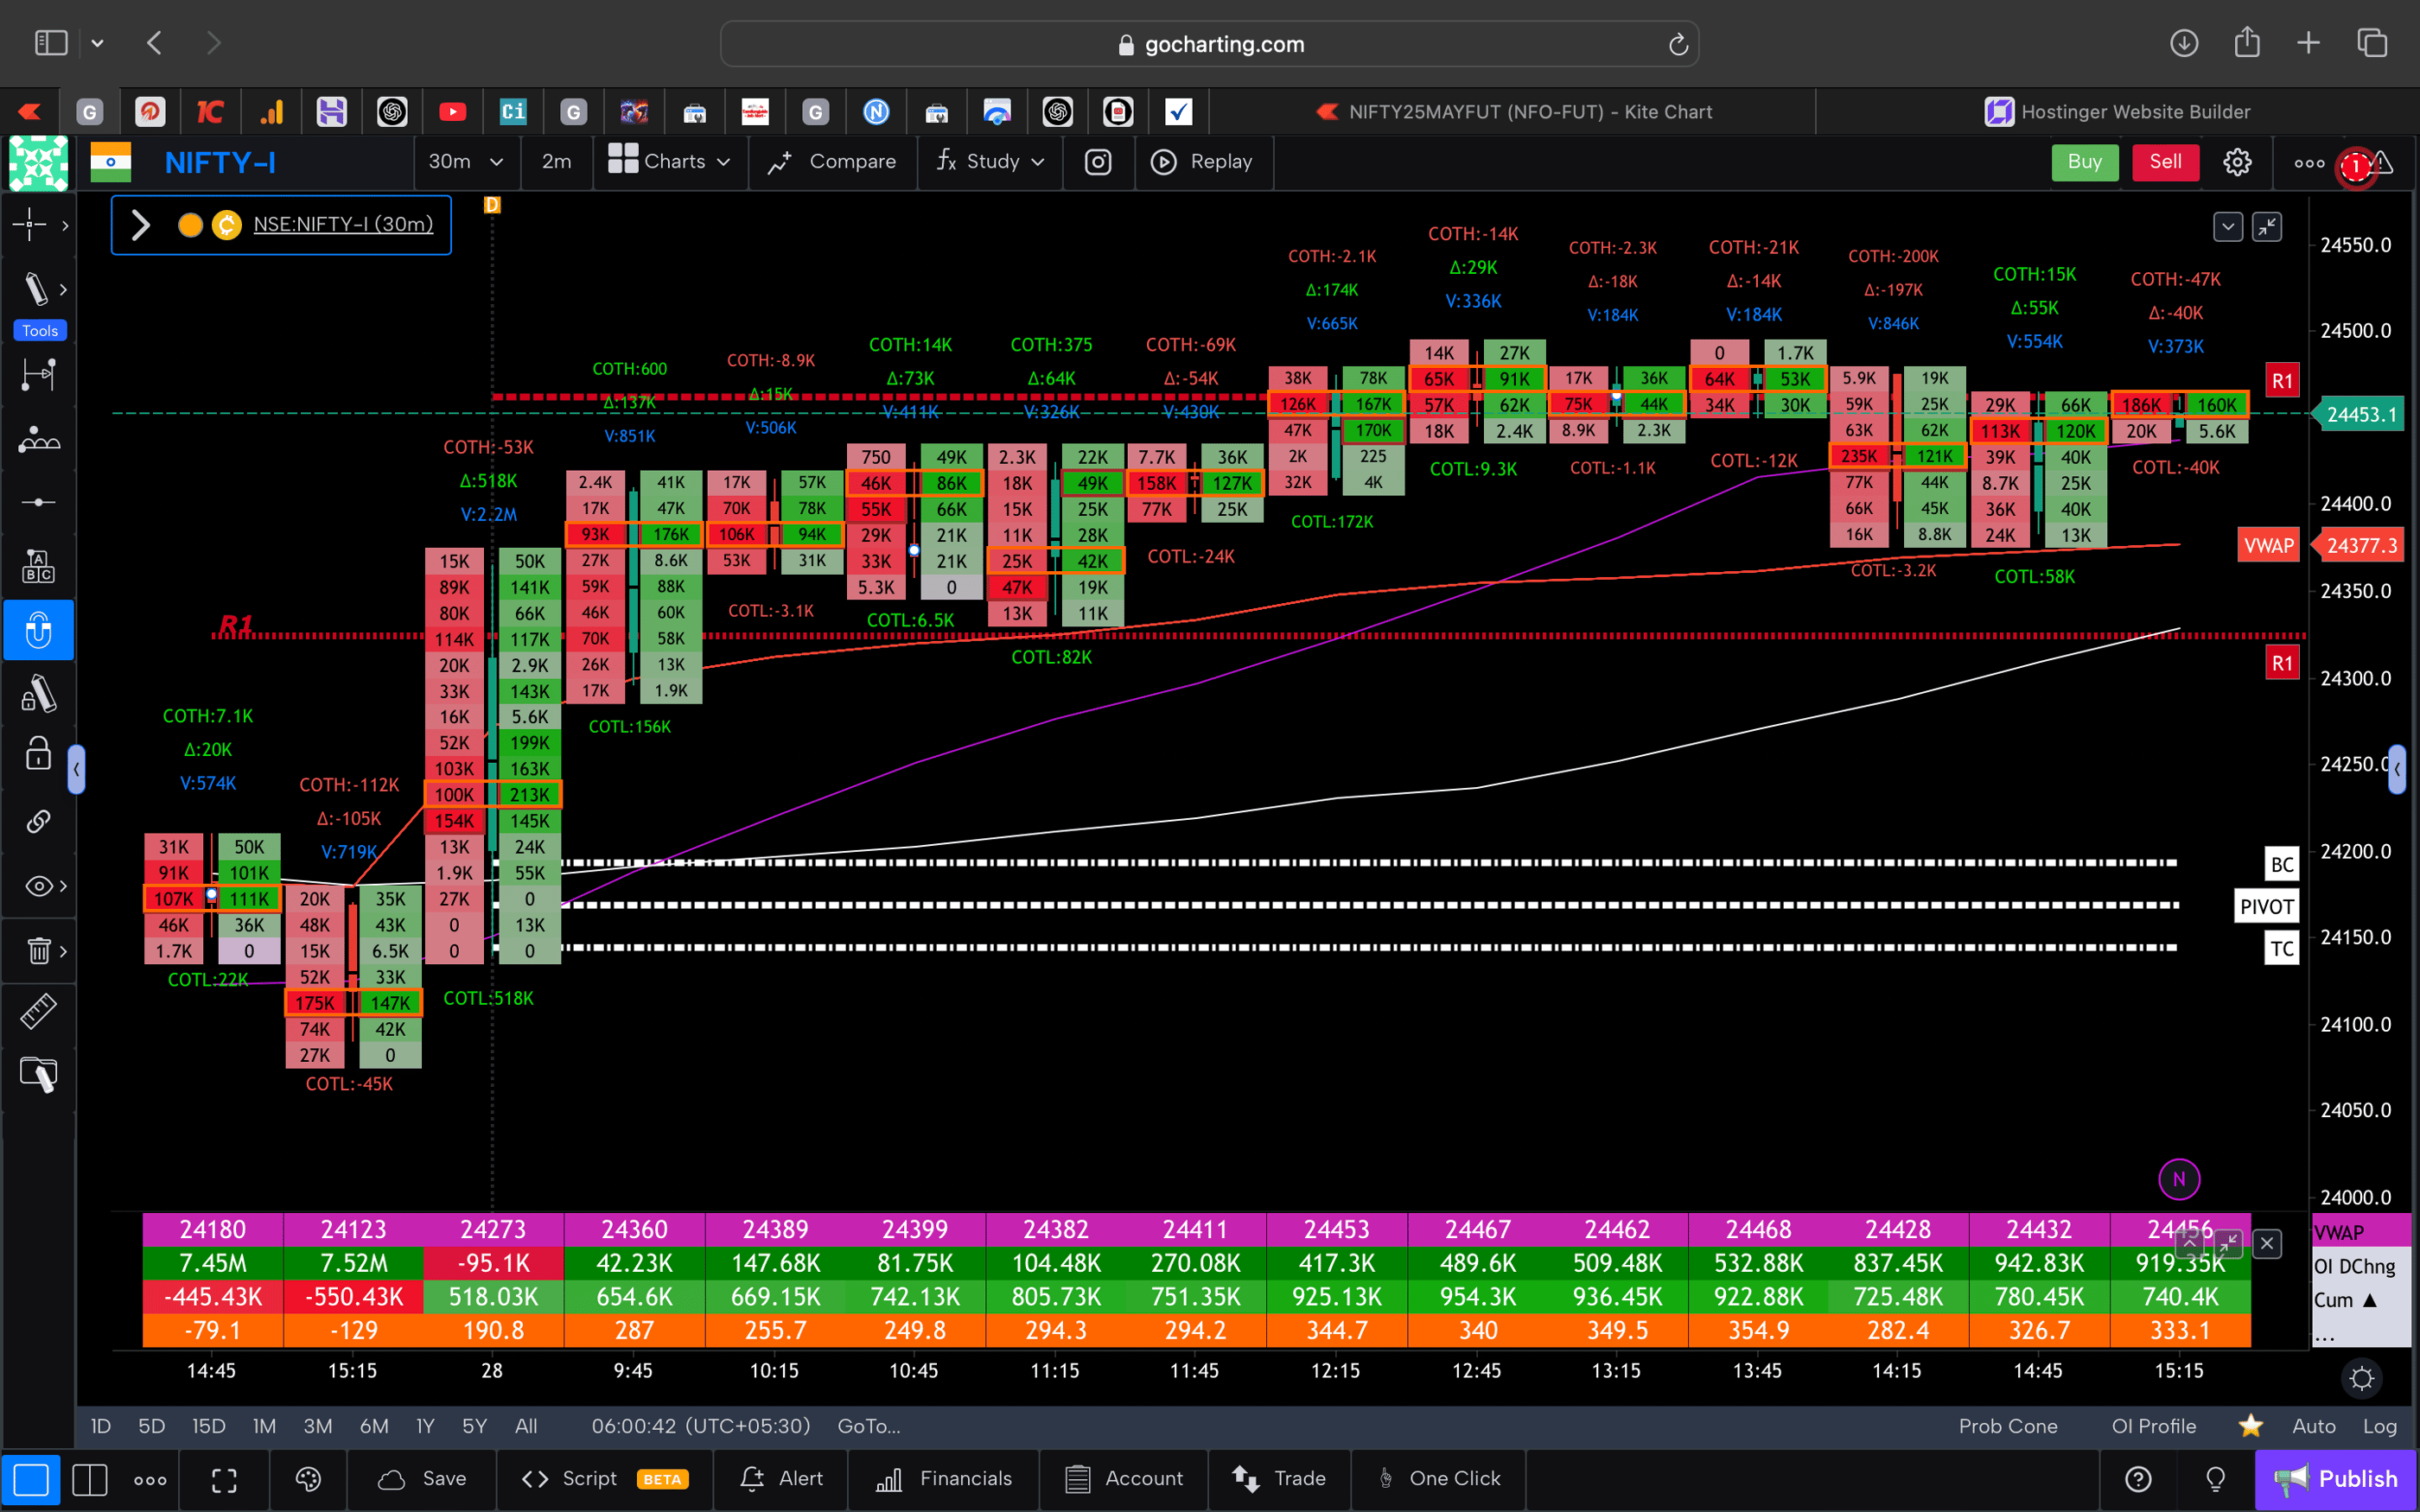Open the Account menu at the bottom
The image size is (2420, 1512).
point(1124,1478)
